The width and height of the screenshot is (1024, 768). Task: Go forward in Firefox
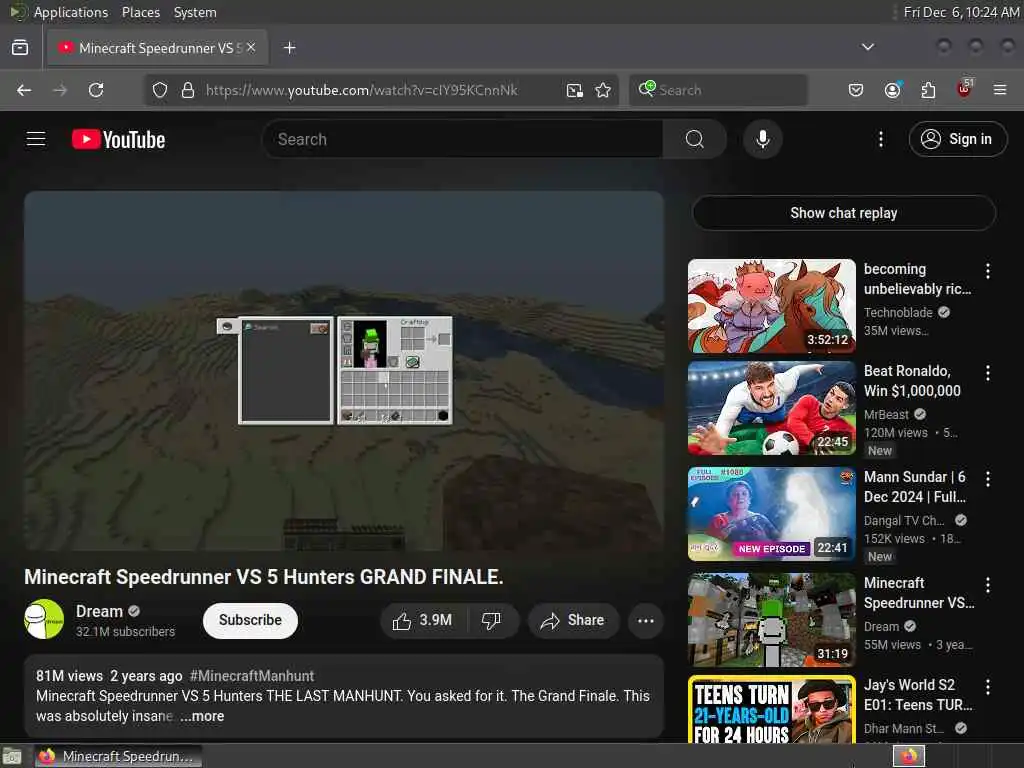pos(59,90)
